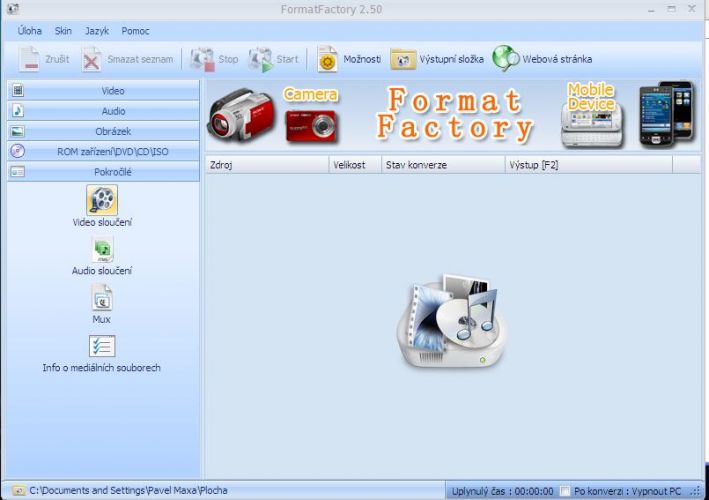Click the Smazat seznam toolbar button
709x500 pixels.
coord(128,59)
